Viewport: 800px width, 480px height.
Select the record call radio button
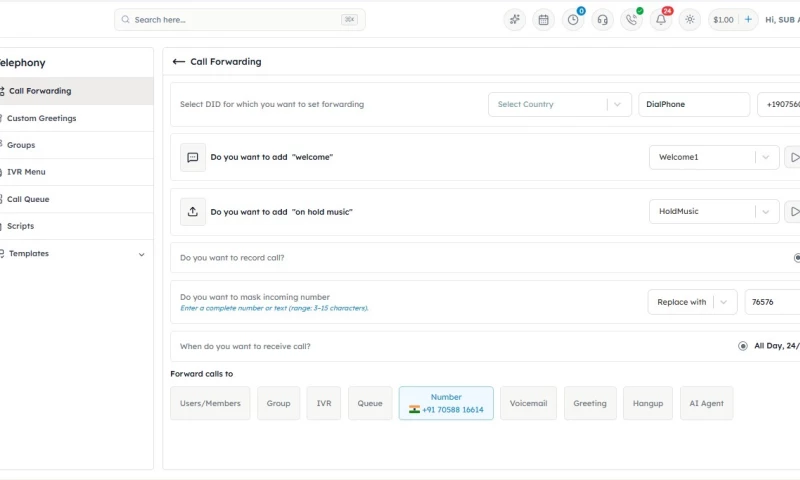click(x=797, y=258)
